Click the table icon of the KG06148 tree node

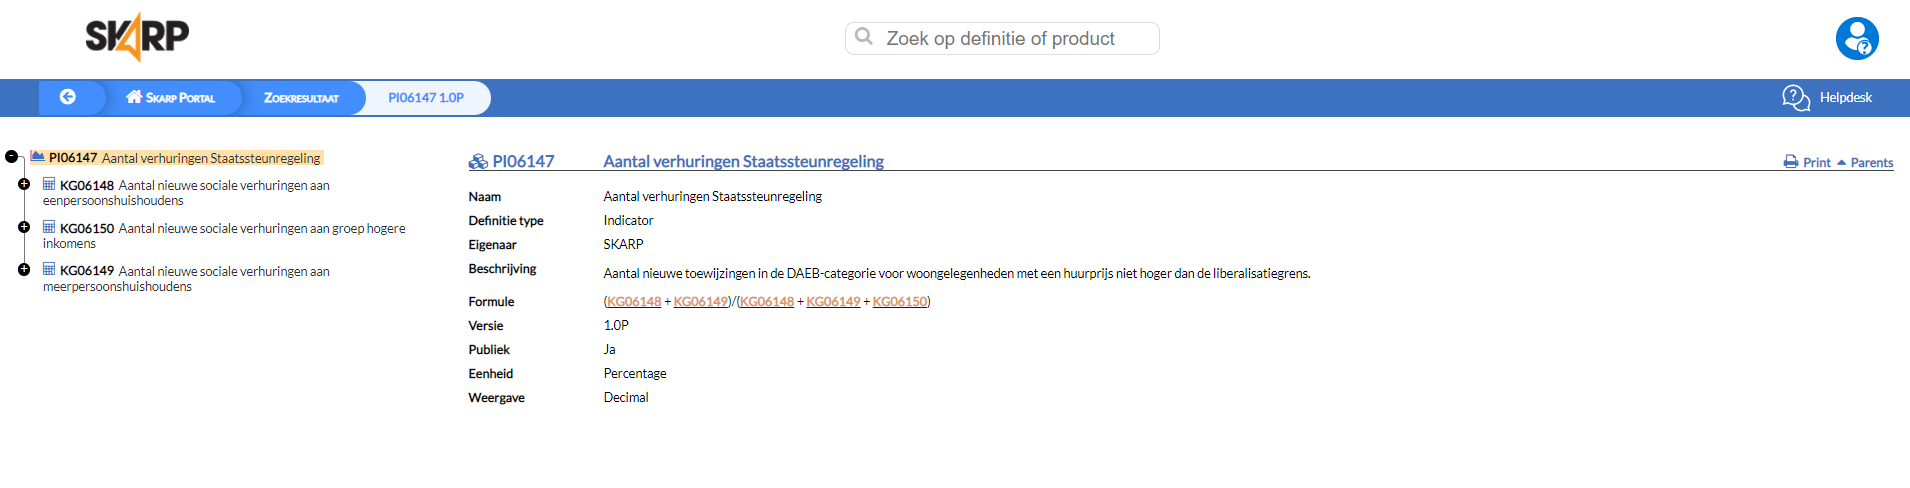(49, 184)
